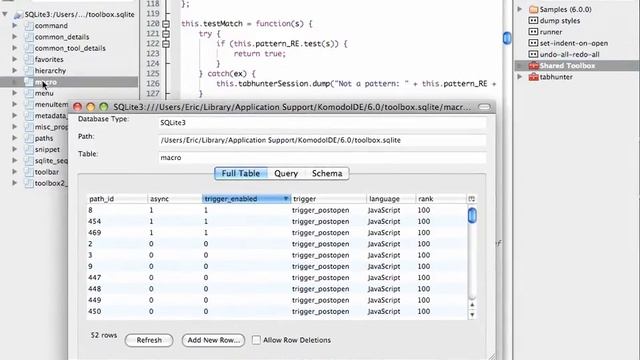Expand the Samples (6.0.0) folder
The image size is (640, 360).
520,9
